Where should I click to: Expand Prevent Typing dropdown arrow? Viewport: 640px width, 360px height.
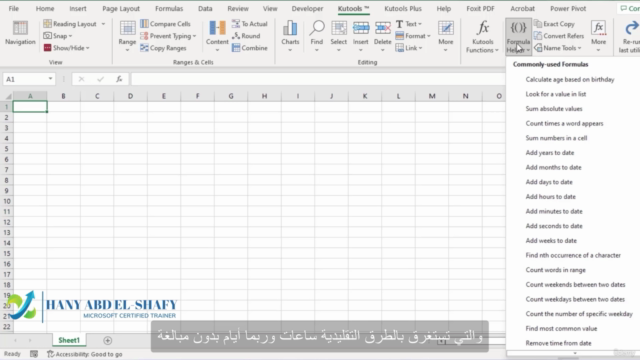194,36
